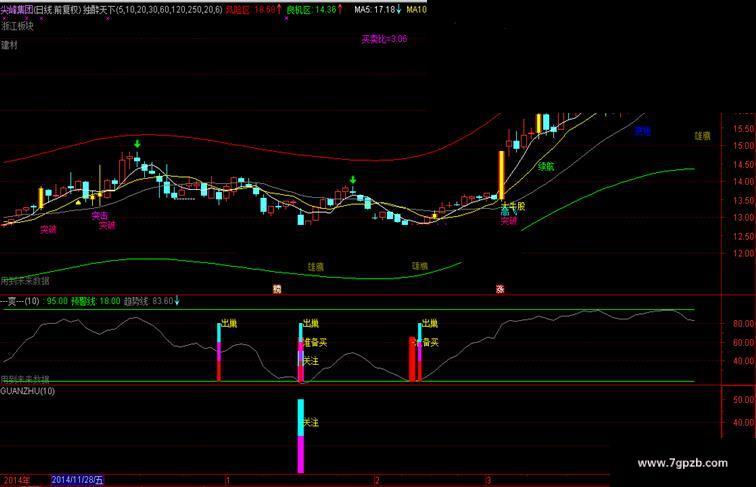Click the GUANZHU(10) indicator name
The height and width of the screenshot is (487, 756).
27,391
